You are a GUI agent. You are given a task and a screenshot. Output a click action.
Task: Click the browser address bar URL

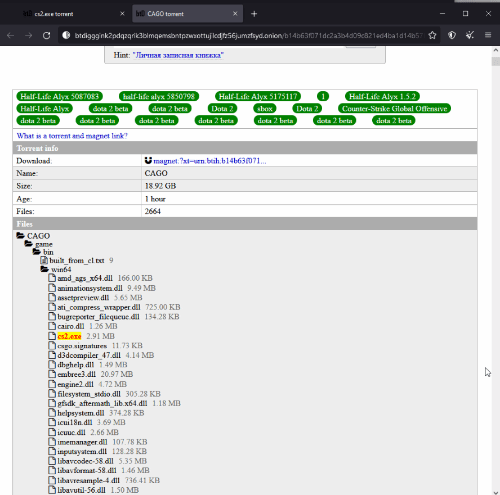[x=248, y=35]
